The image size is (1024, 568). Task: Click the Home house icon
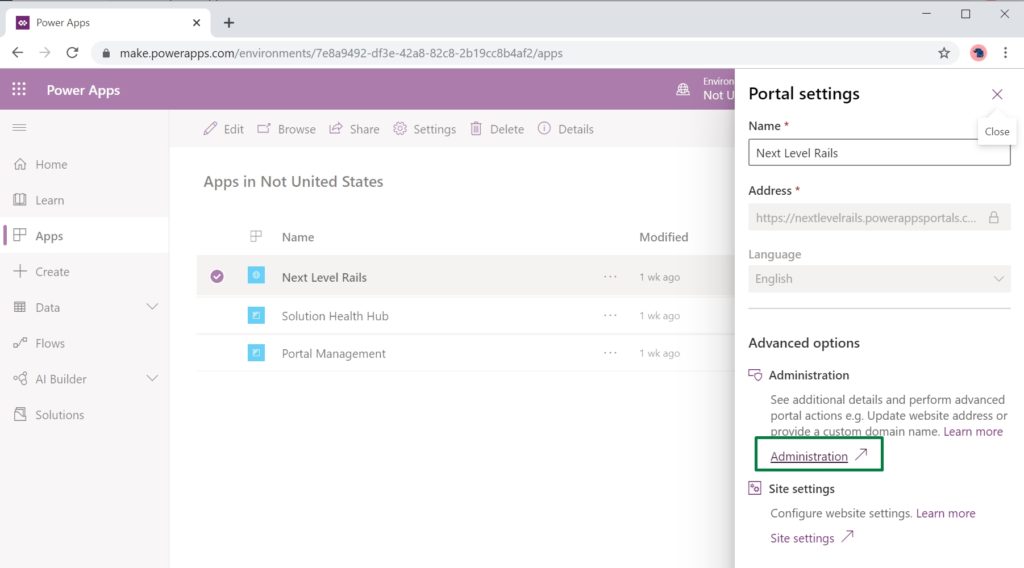click(20, 164)
